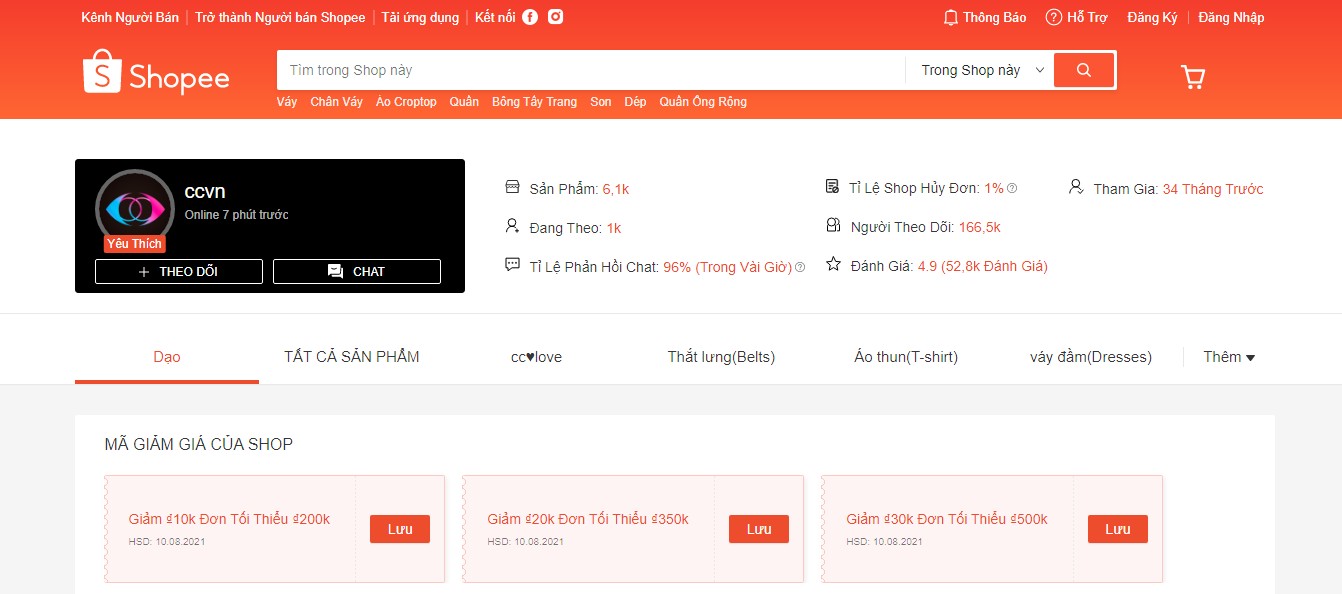This screenshot has height=594, width=1342.
Task: Click the Sản Phẩm store icon
Action: point(513,187)
